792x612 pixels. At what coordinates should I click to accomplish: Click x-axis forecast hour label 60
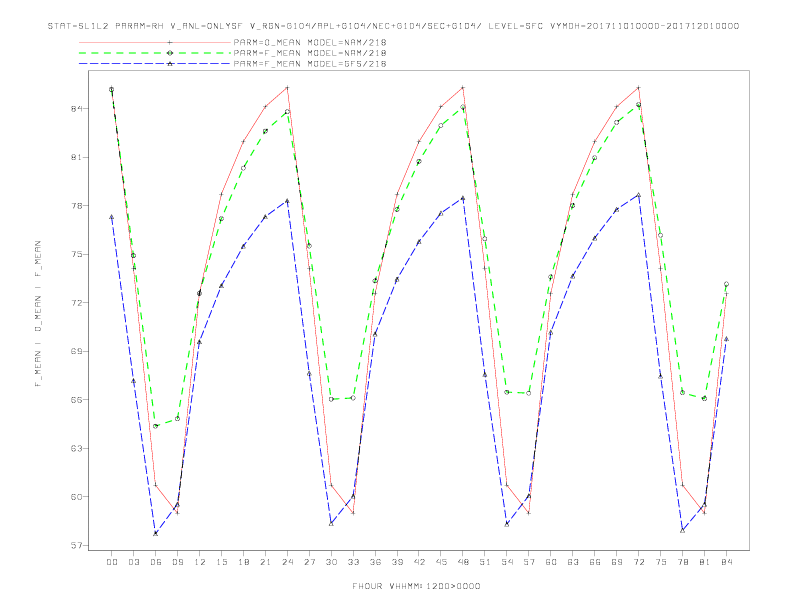click(551, 562)
